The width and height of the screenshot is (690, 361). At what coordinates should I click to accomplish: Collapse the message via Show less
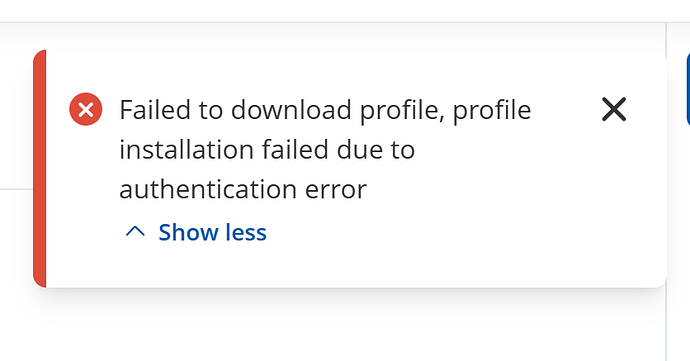[196, 232]
